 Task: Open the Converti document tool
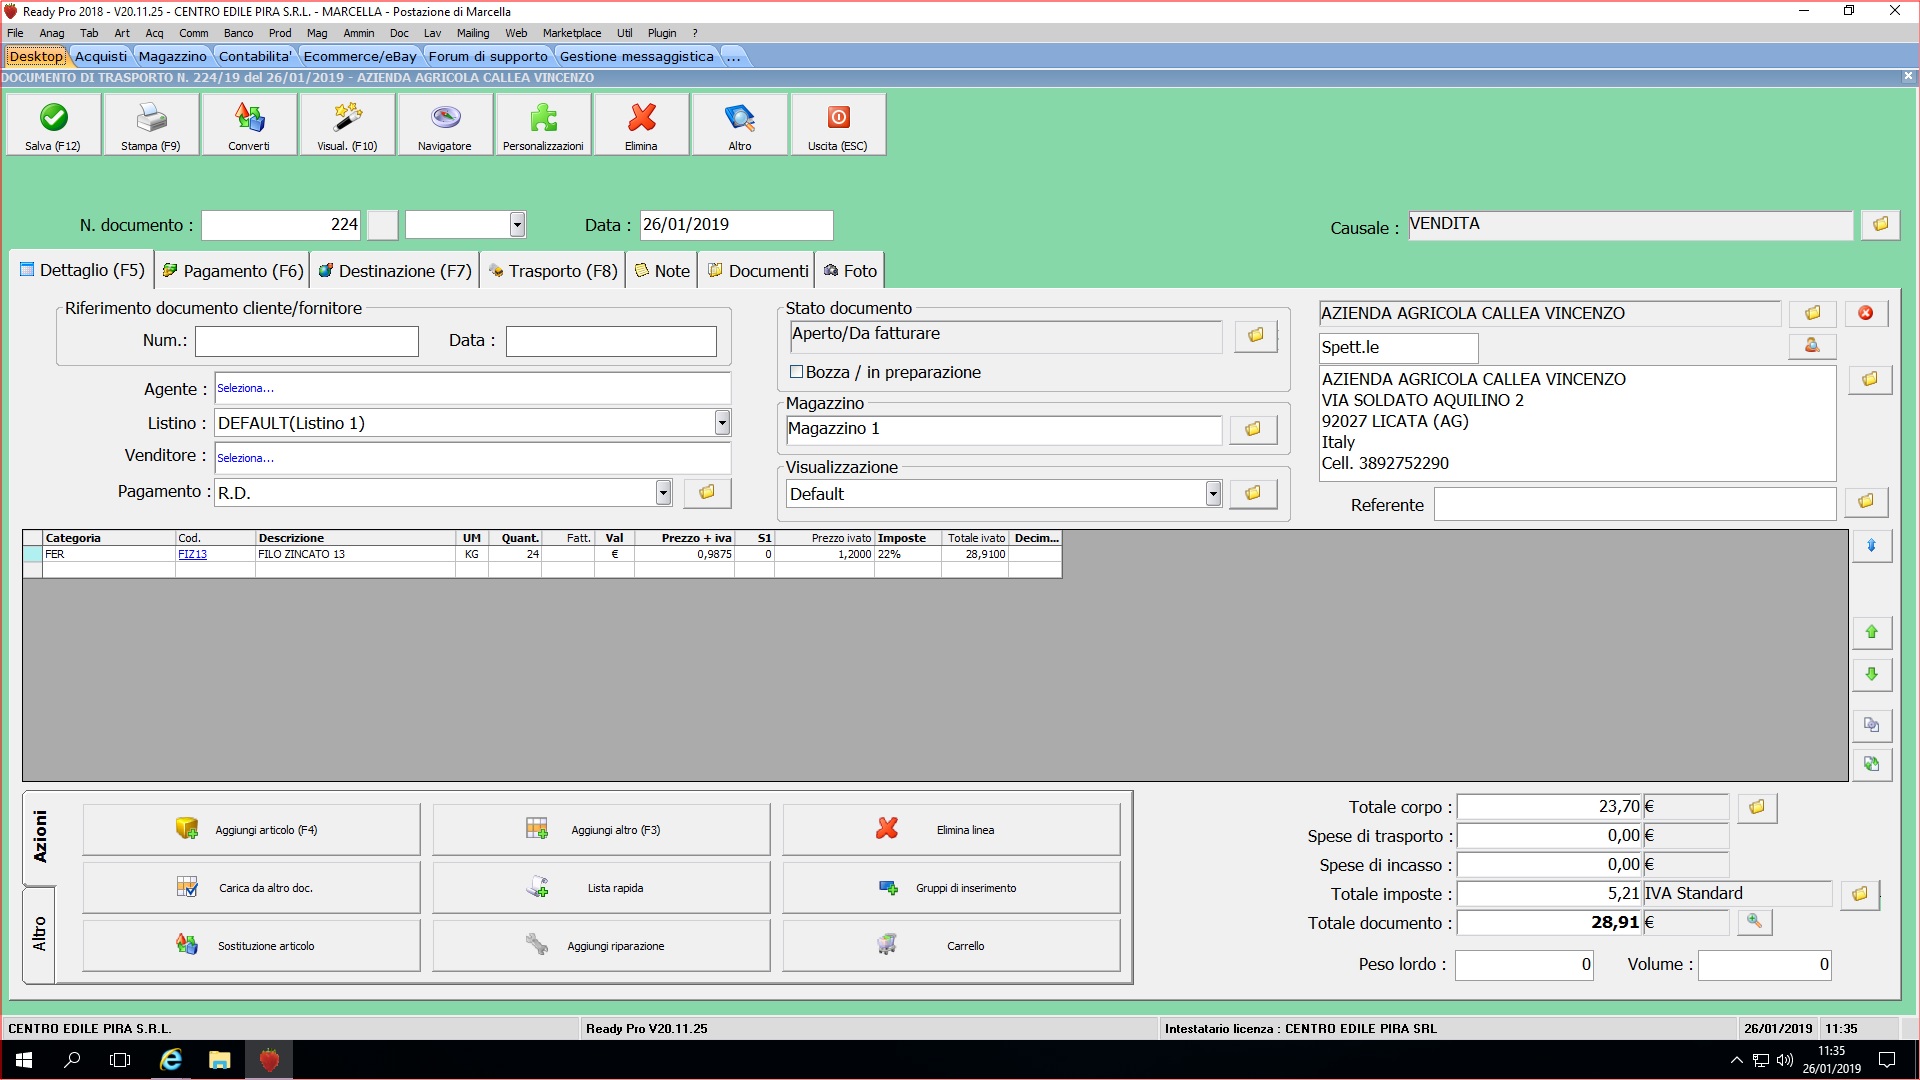[249, 118]
